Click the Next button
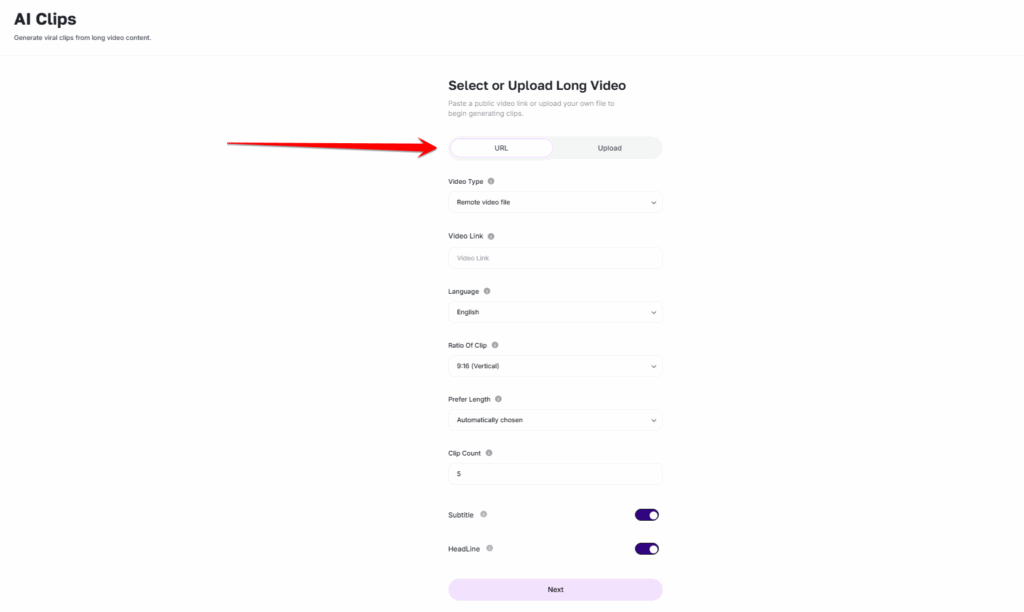The image size is (1024, 612). pos(555,589)
